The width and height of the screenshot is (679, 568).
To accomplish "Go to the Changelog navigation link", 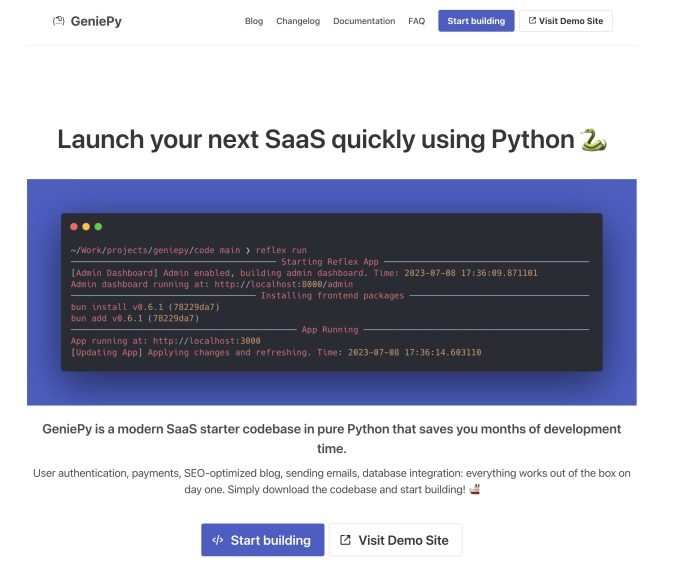I will click(298, 21).
